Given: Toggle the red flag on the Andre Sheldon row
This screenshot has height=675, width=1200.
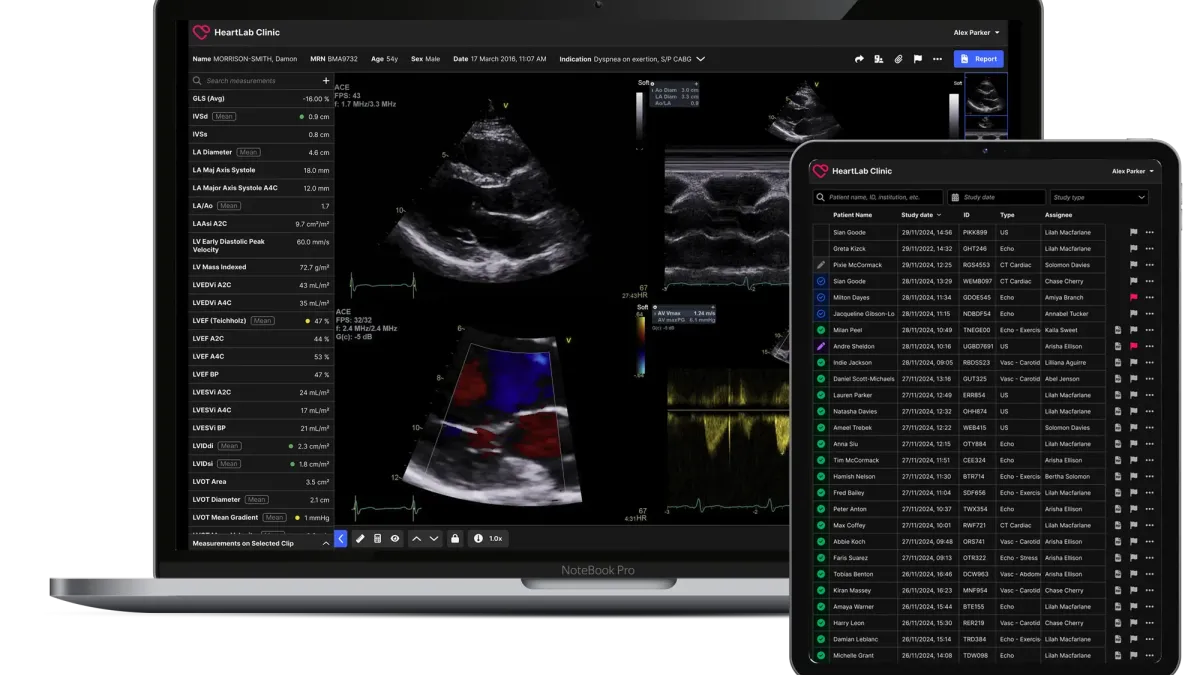Looking at the screenshot, I should [1134, 346].
